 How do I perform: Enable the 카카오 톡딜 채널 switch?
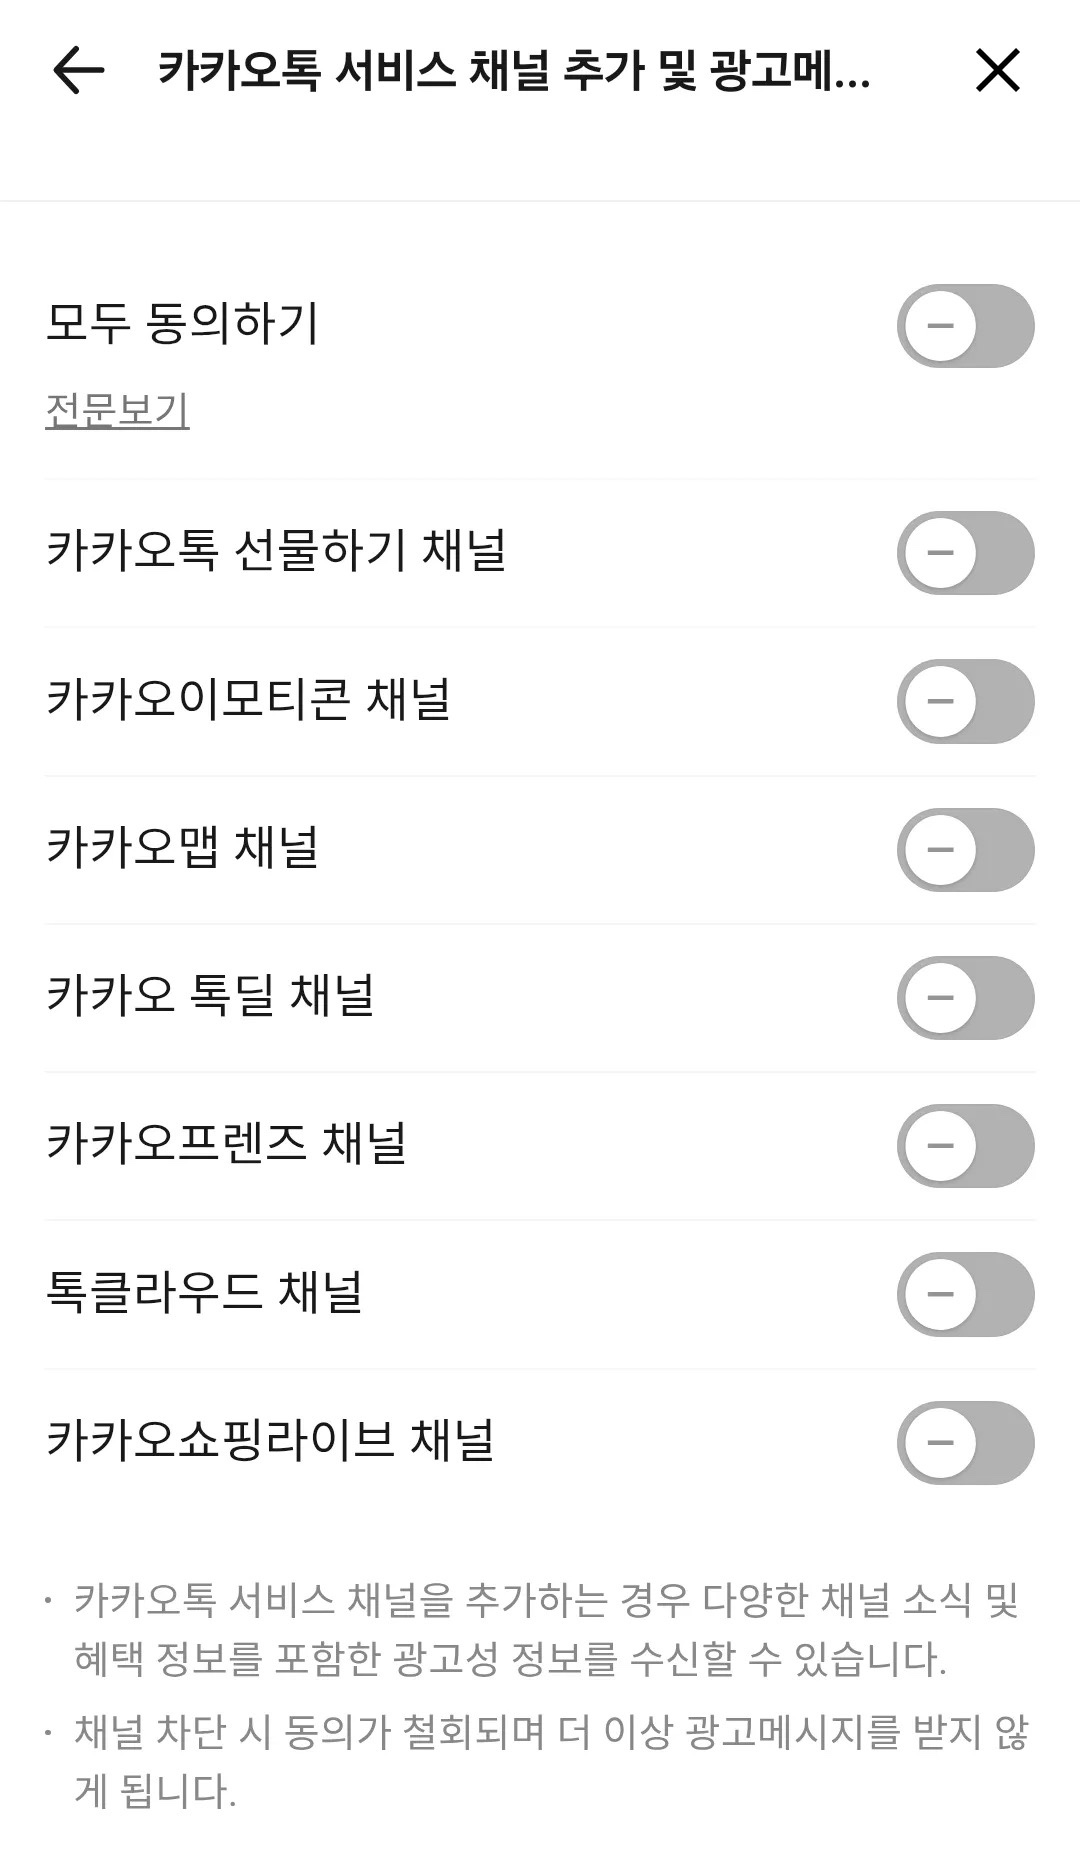[x=965, y=998]
